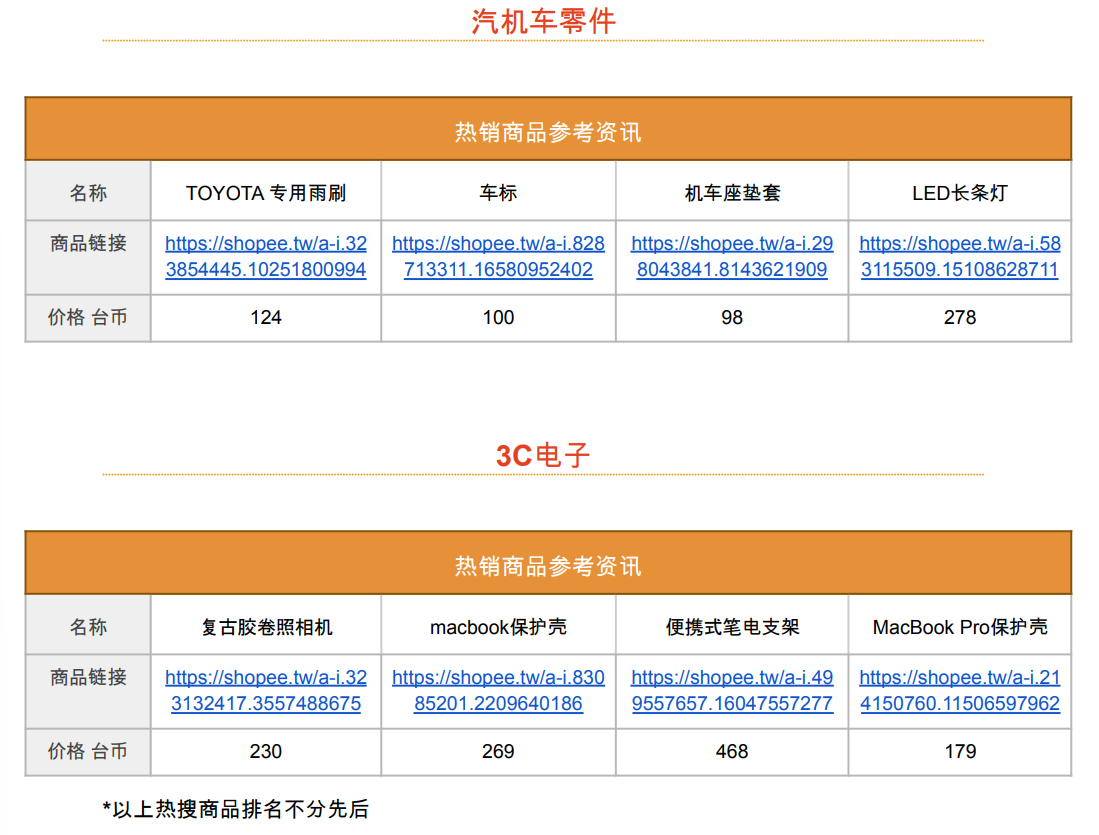The width and height of the screenshot is (1099, 835).
Task: Open the 复古胶卷照相机 Shopee link
Action: coord(265,691)
